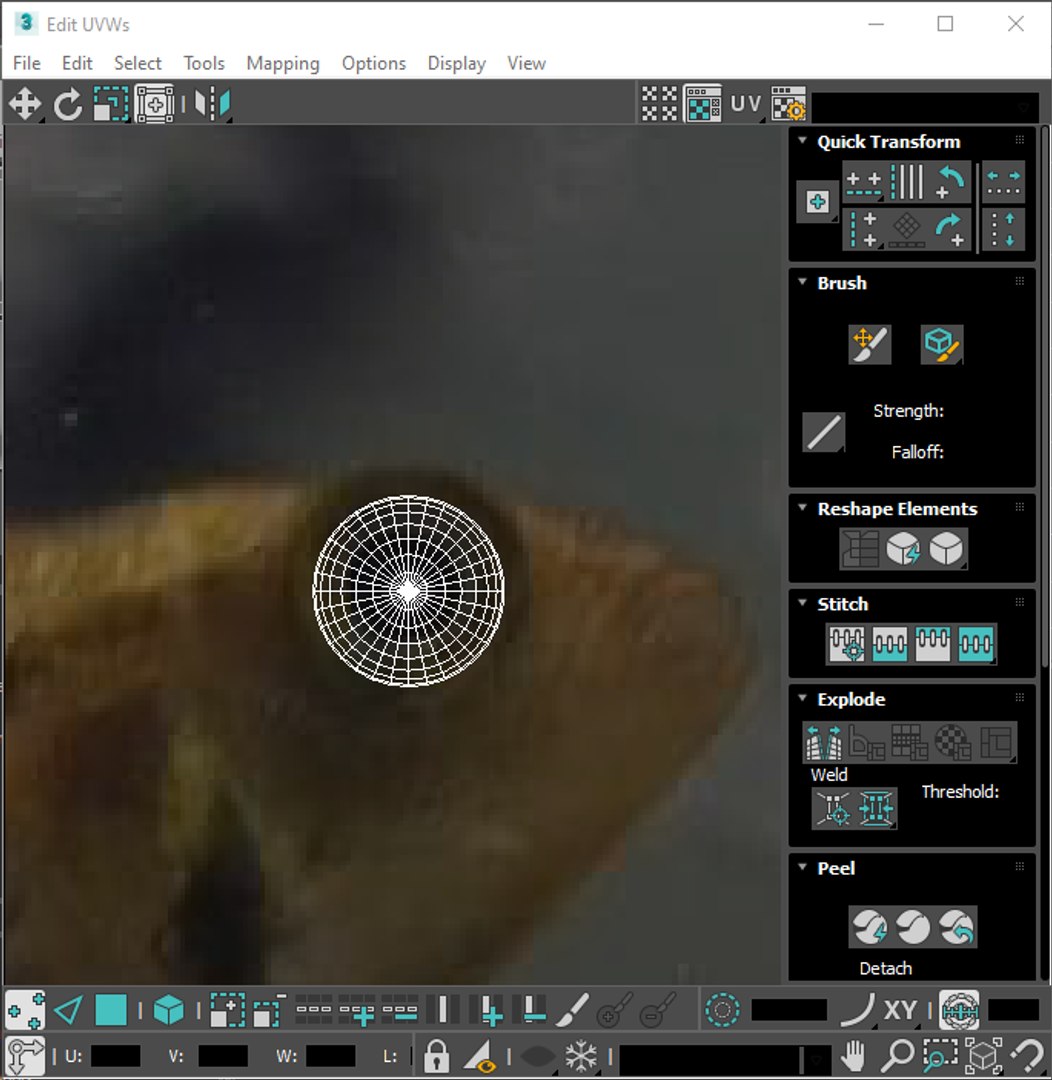The width and height of the screenshot is (1052, 1080).
Task: Open the Options menu
Action: pyautogui.click(x=374, y=63)
